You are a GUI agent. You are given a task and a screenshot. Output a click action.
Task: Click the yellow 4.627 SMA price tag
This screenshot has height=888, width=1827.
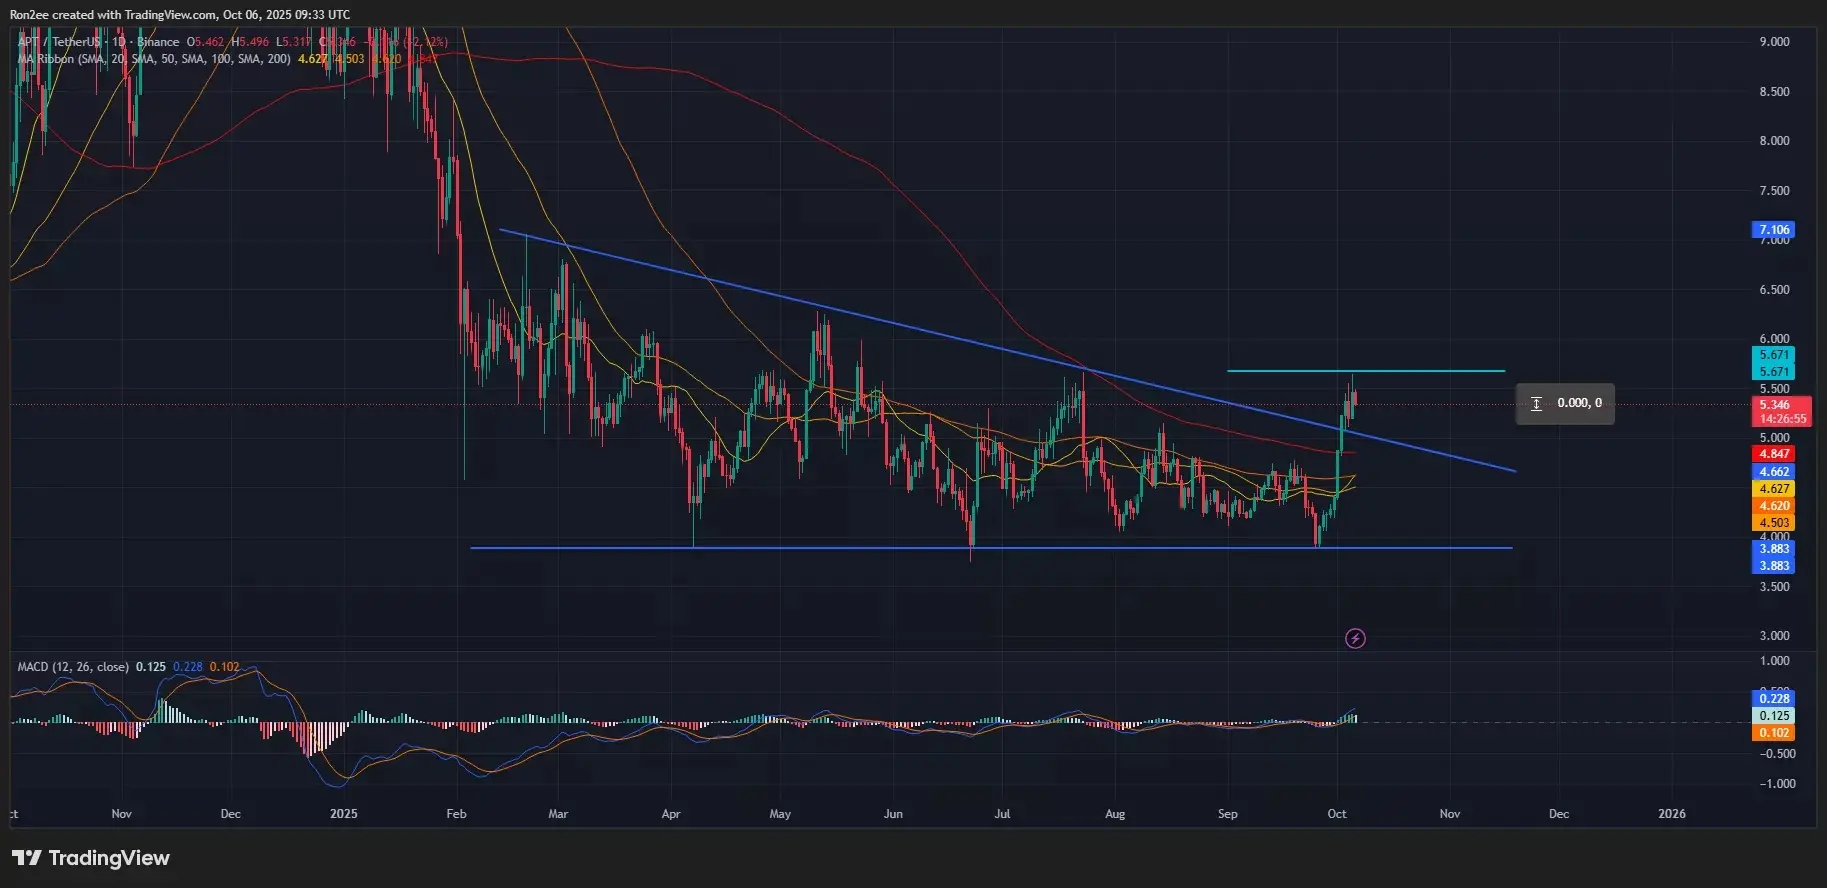tap(1774, 489)
